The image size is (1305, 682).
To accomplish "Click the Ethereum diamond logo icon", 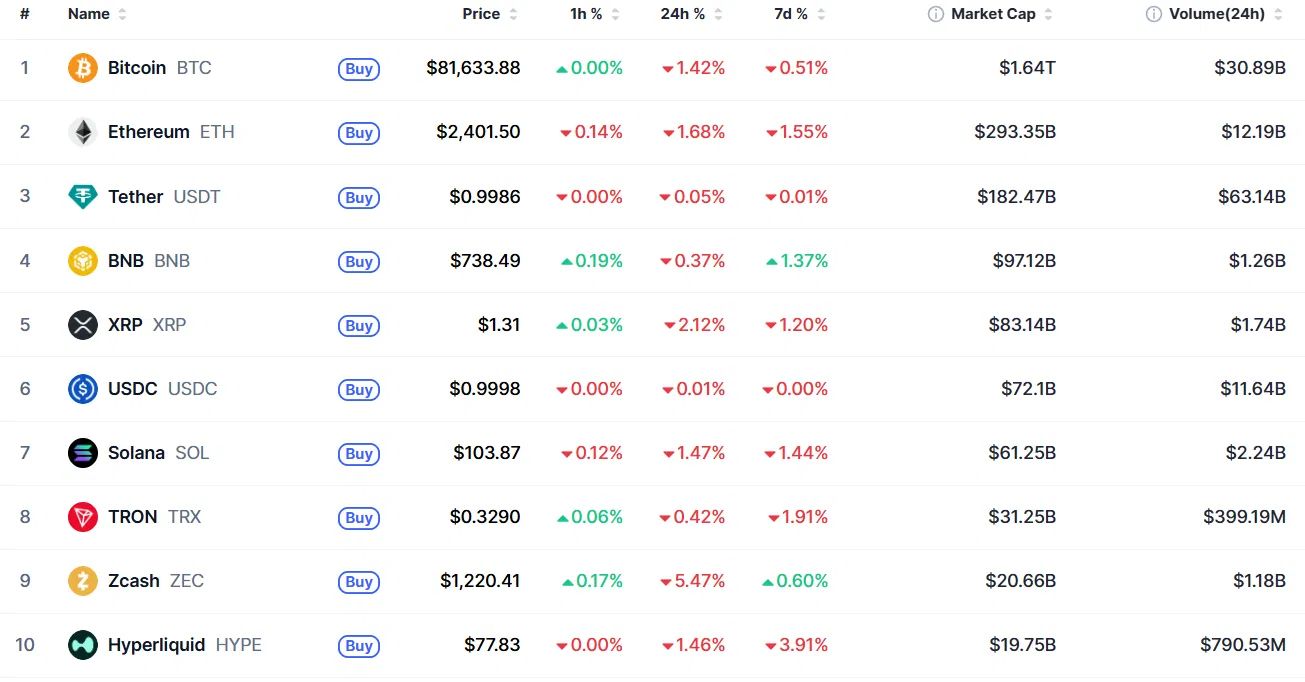I will 83,132.
